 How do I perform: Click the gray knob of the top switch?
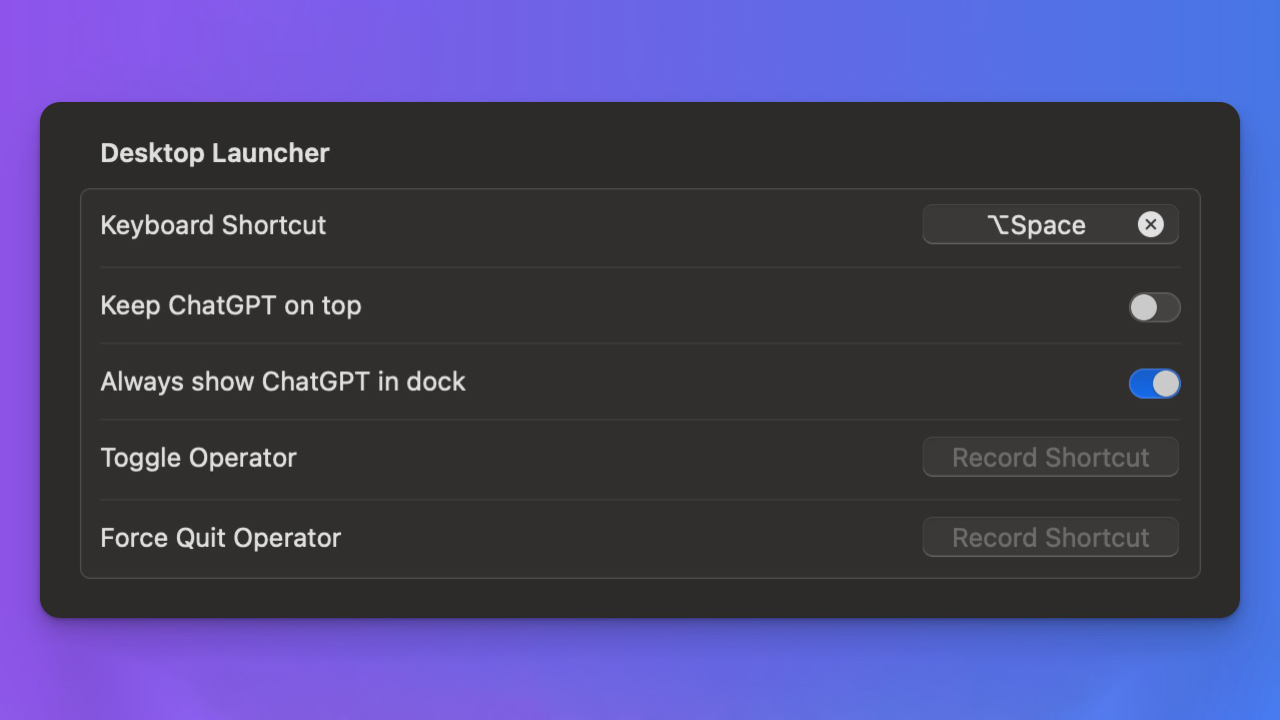[1144, 307]
